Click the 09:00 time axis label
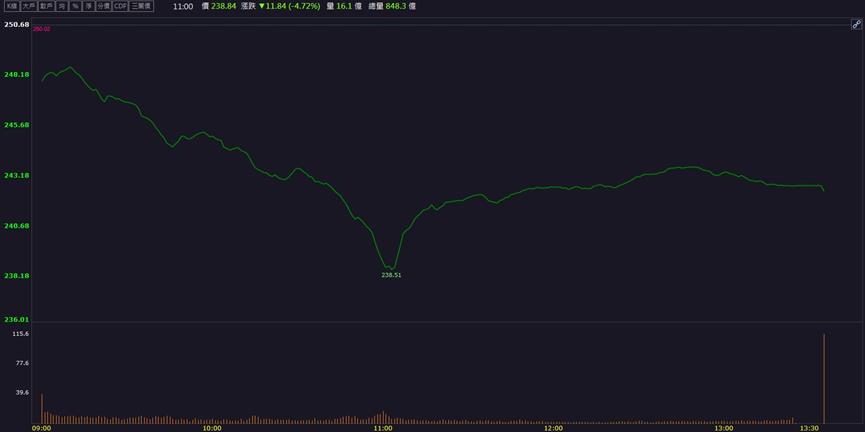The height and width of the screenshot is (432, 865). 42,428
